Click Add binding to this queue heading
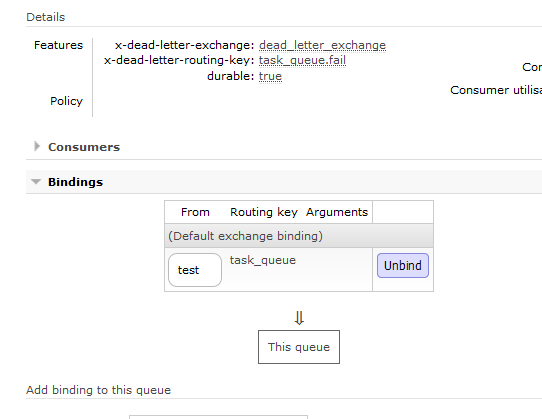The width and height of the screenshot is (542, 419). click(99, 390)
